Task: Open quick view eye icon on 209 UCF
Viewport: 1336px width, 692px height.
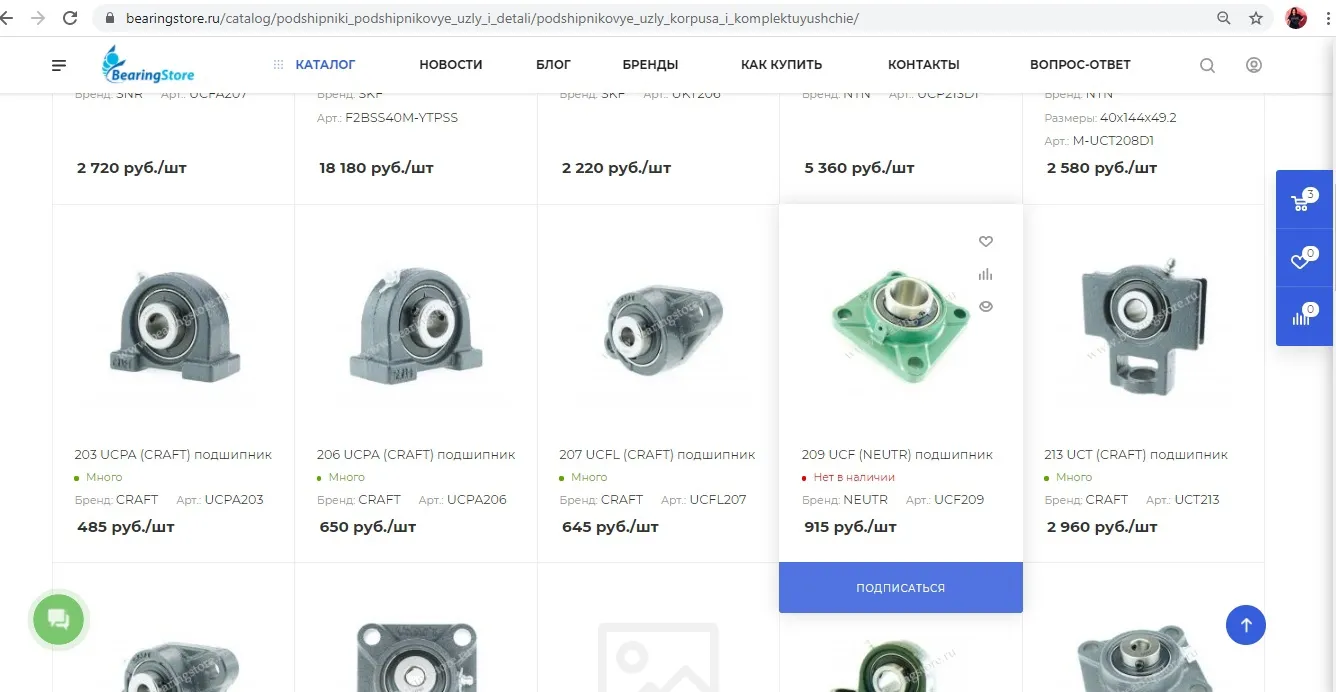Action: coord(985,307)
